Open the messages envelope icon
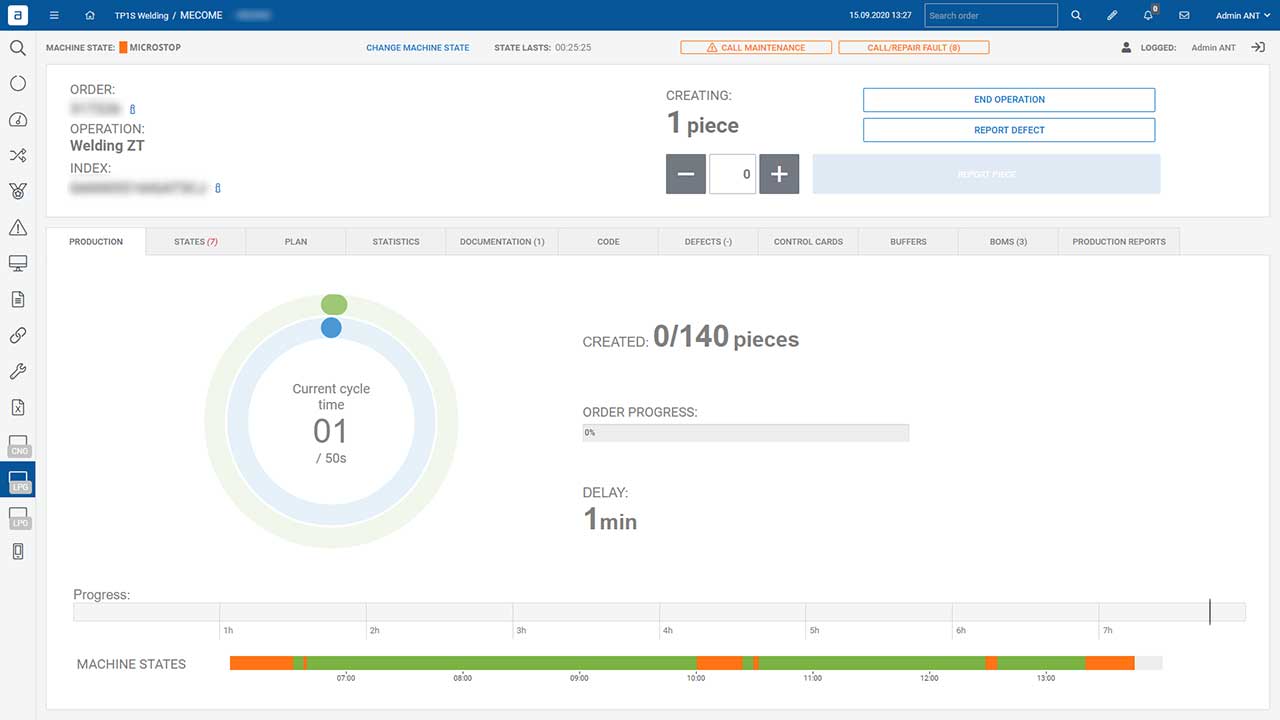The width and height of the screenshot is (1280, 720). (x=1184, y=15)
